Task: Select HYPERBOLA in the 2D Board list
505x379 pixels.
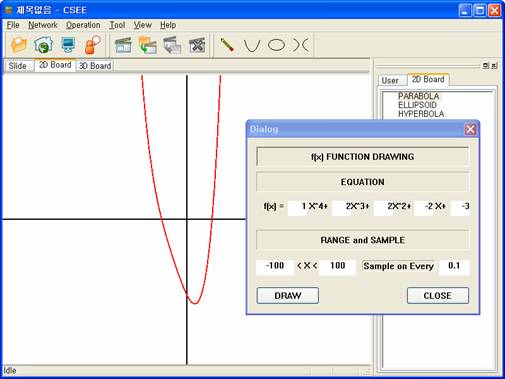Action: pyautogui.click(x=421, y=114)
